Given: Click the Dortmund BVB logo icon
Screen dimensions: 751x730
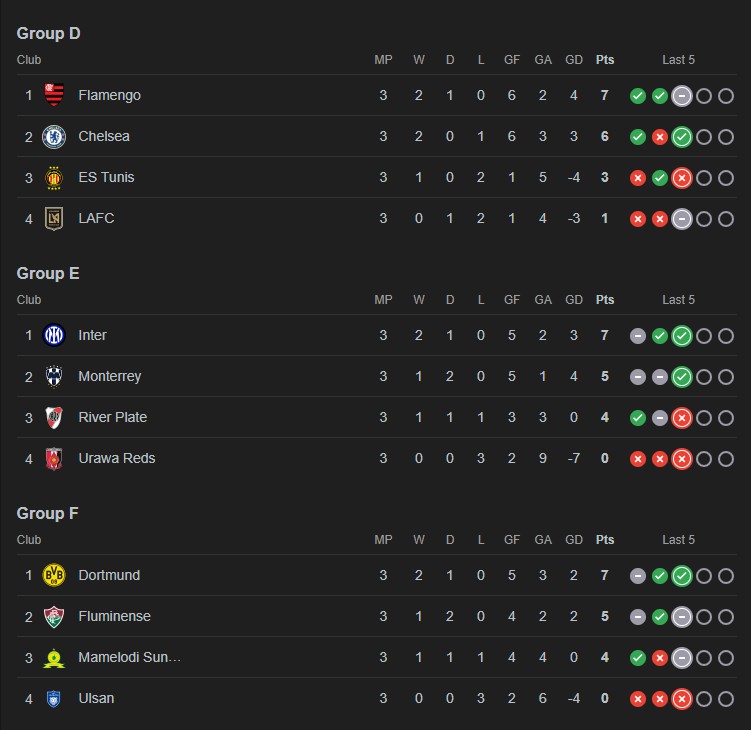Looking at the screenshot, I should click(x=54, y=576).
